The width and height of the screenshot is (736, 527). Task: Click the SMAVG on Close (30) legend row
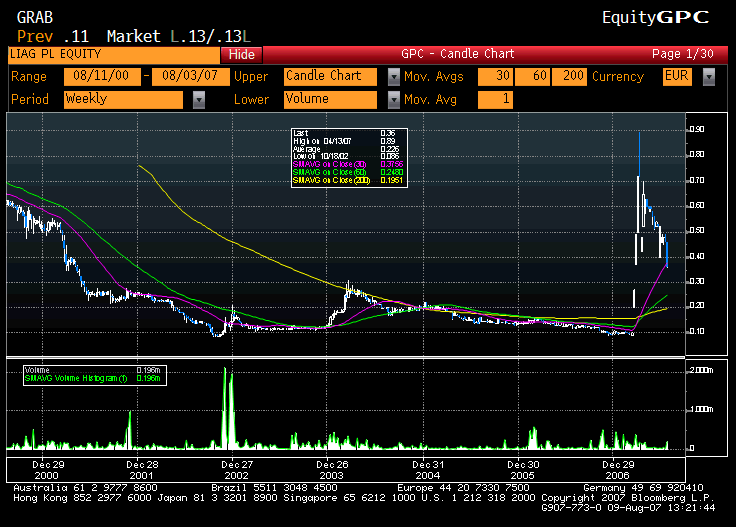coord(349,164)
